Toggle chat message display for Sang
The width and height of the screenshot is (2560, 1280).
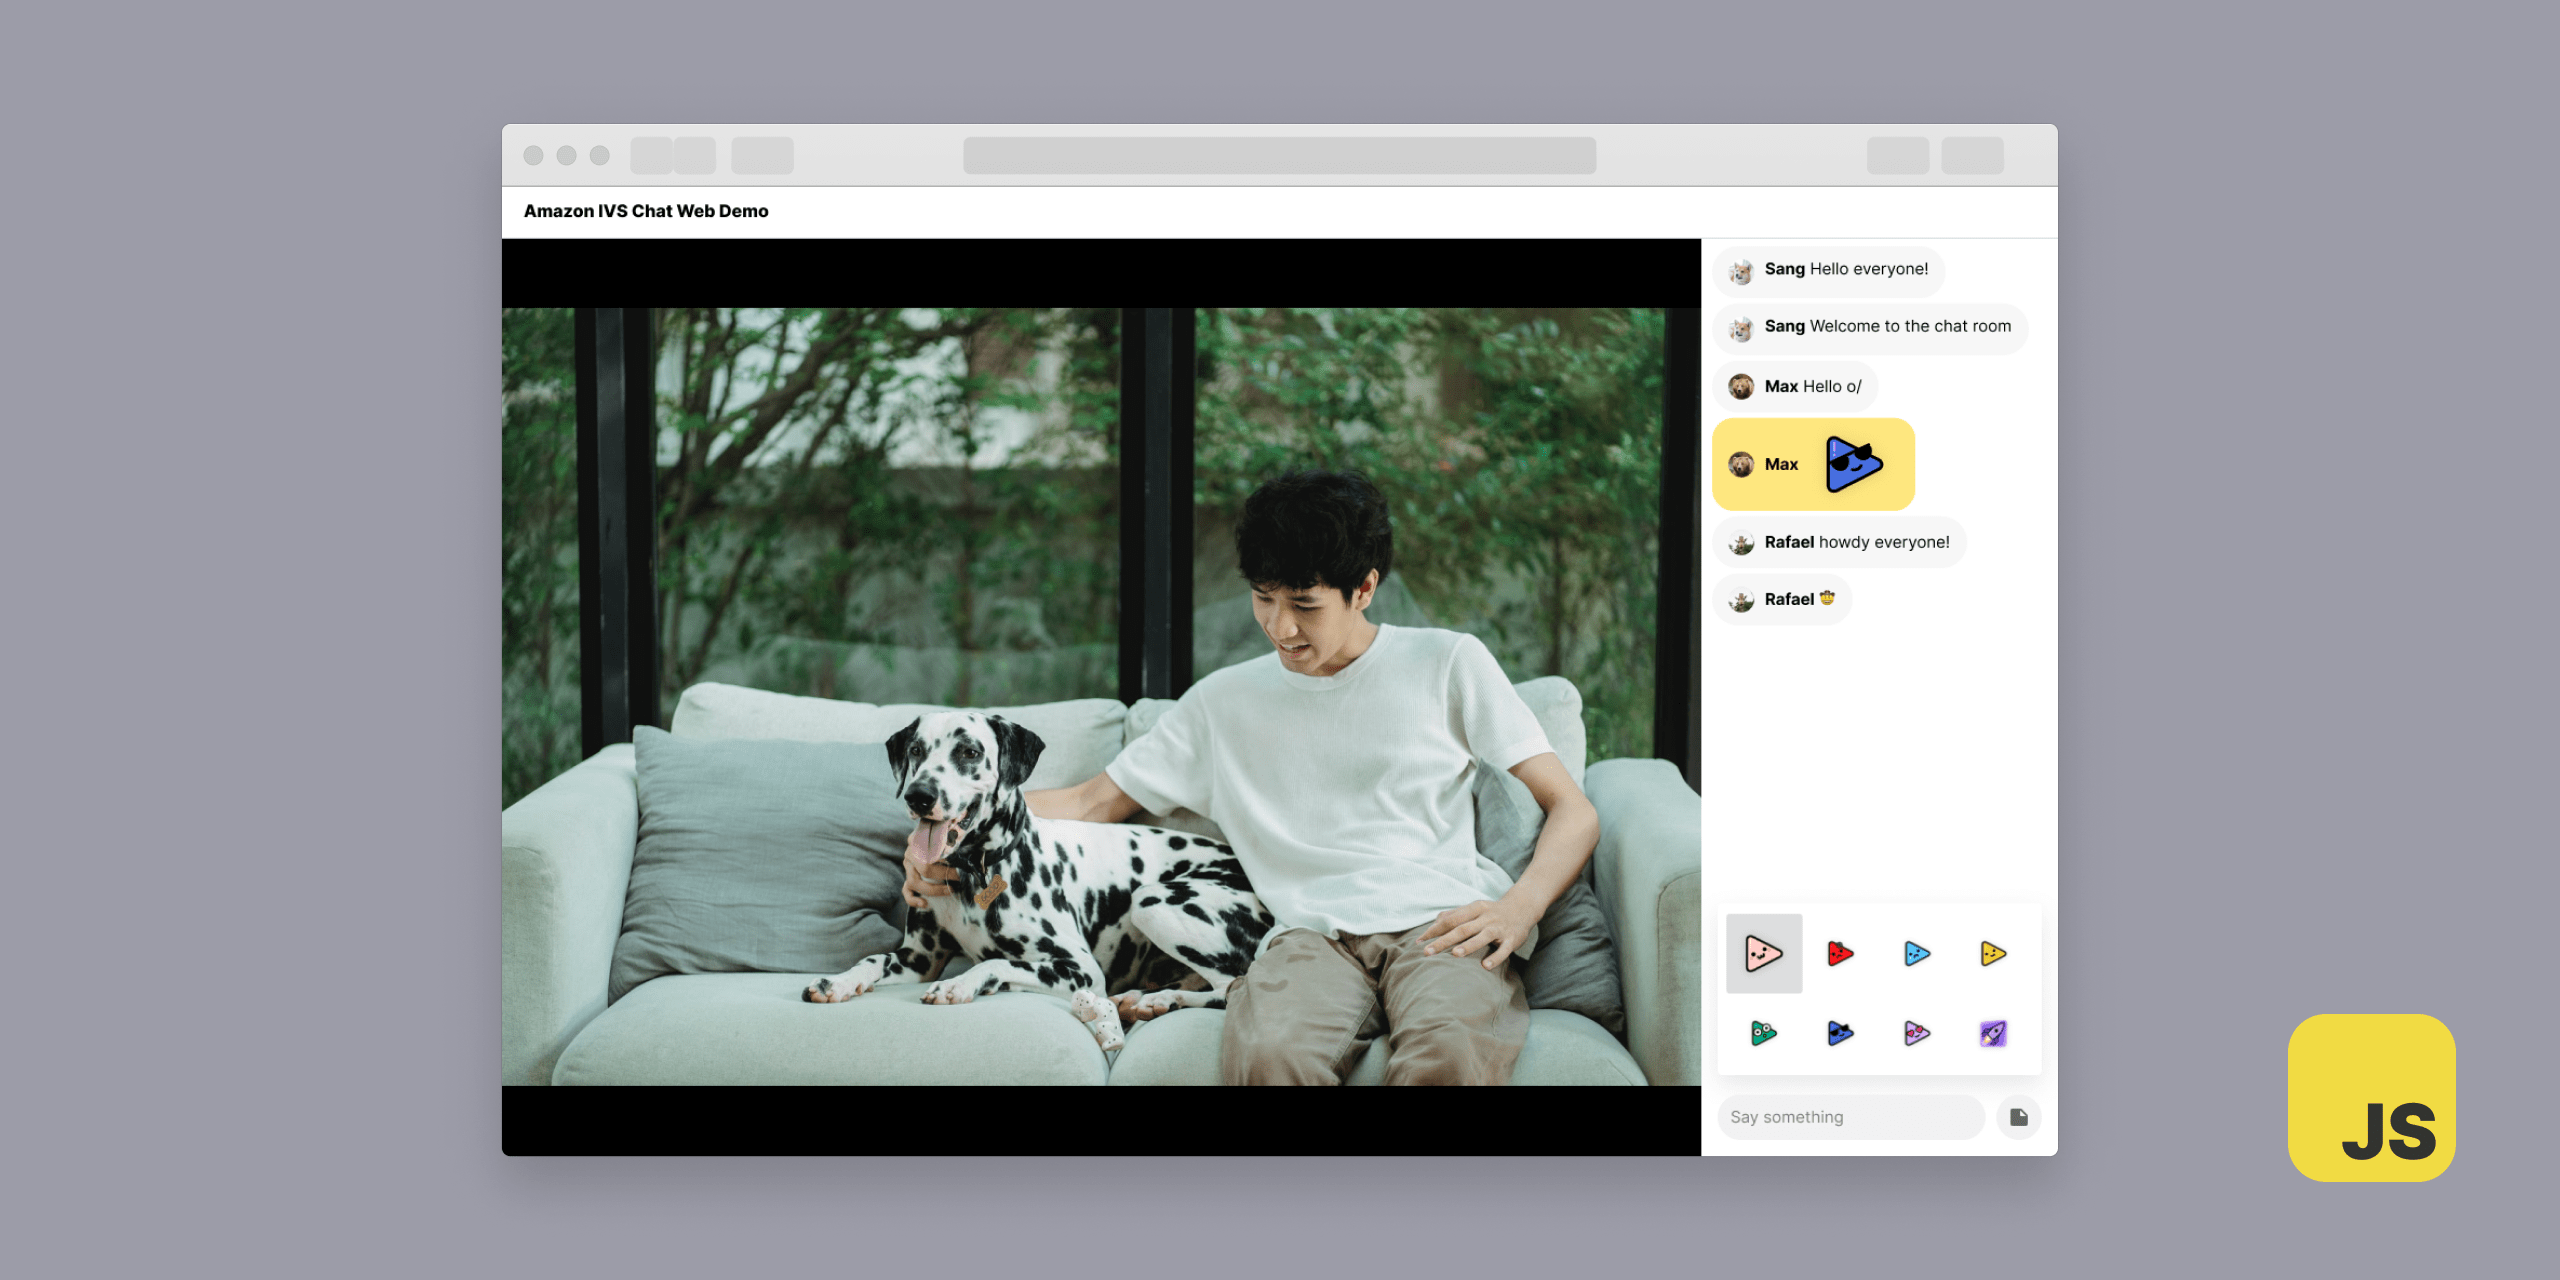[x=1740, y=268]
